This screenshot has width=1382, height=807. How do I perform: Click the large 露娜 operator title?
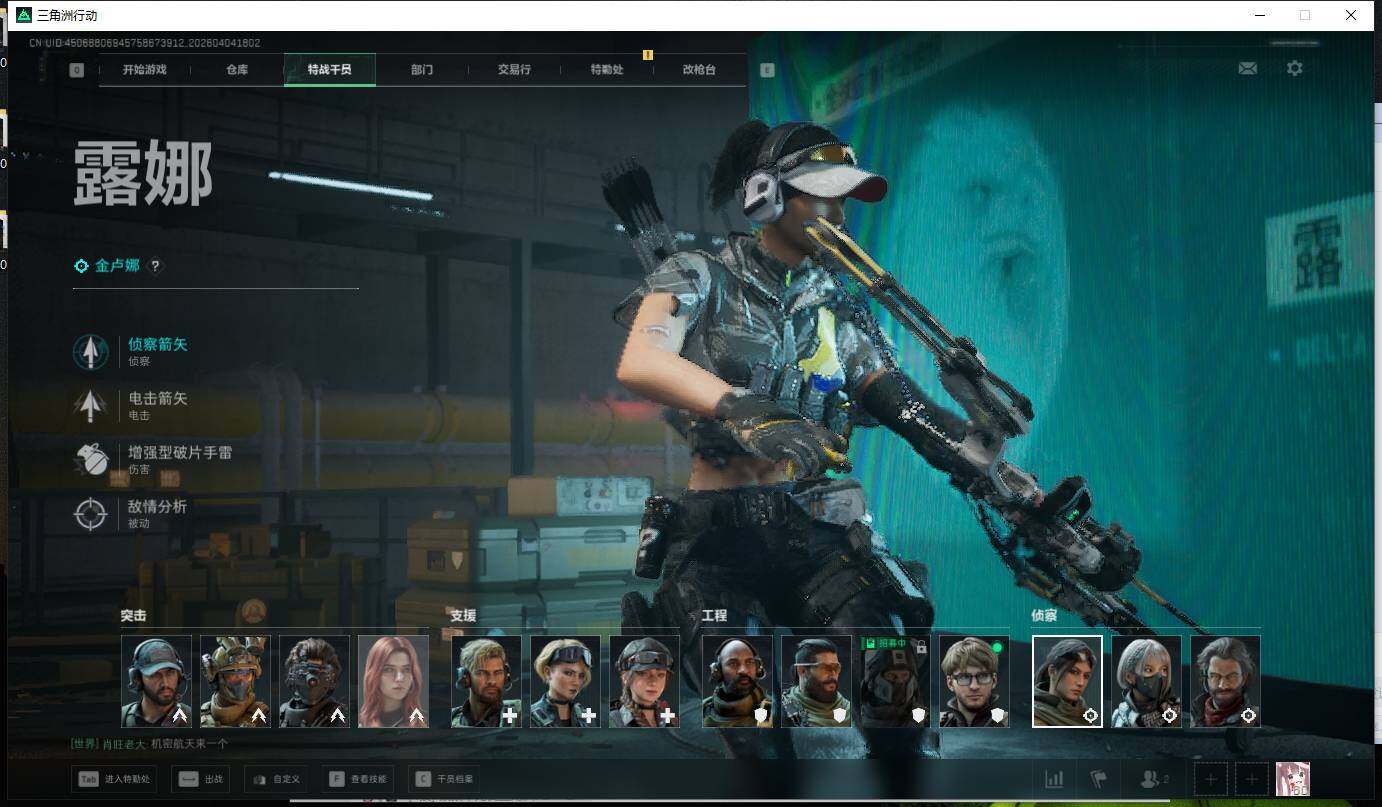143,174
